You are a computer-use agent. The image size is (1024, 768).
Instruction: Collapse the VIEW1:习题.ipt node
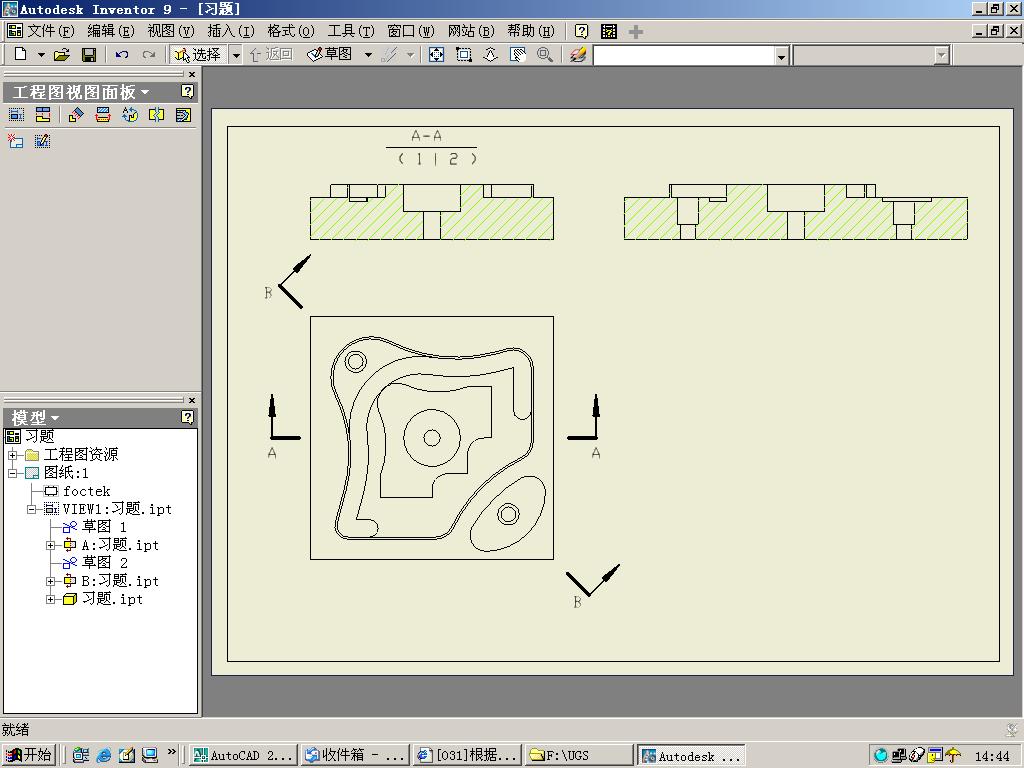31,509
